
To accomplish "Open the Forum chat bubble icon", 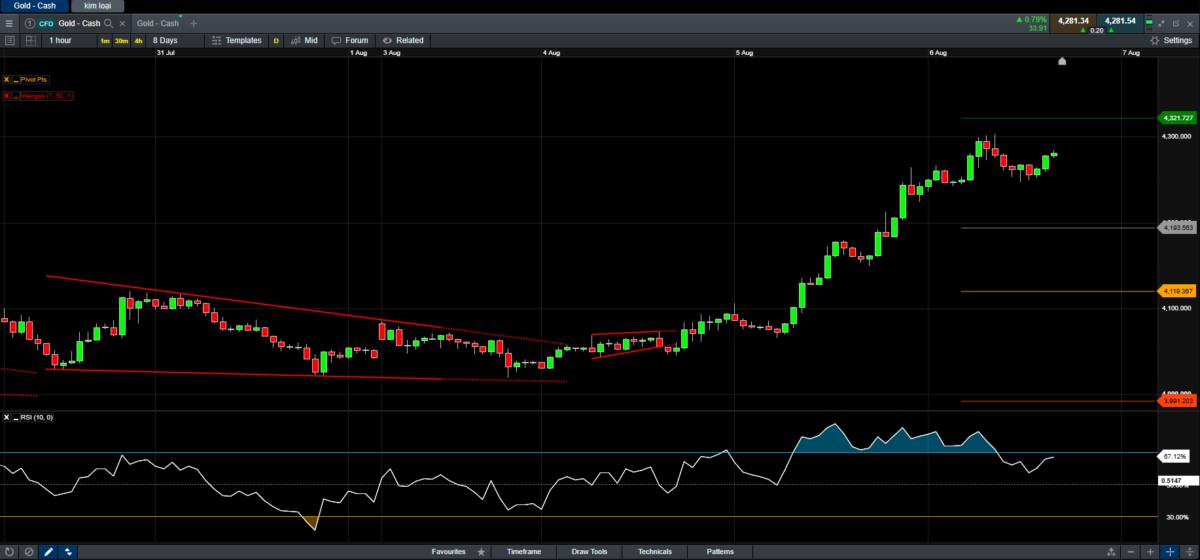I will click(336, 40).
